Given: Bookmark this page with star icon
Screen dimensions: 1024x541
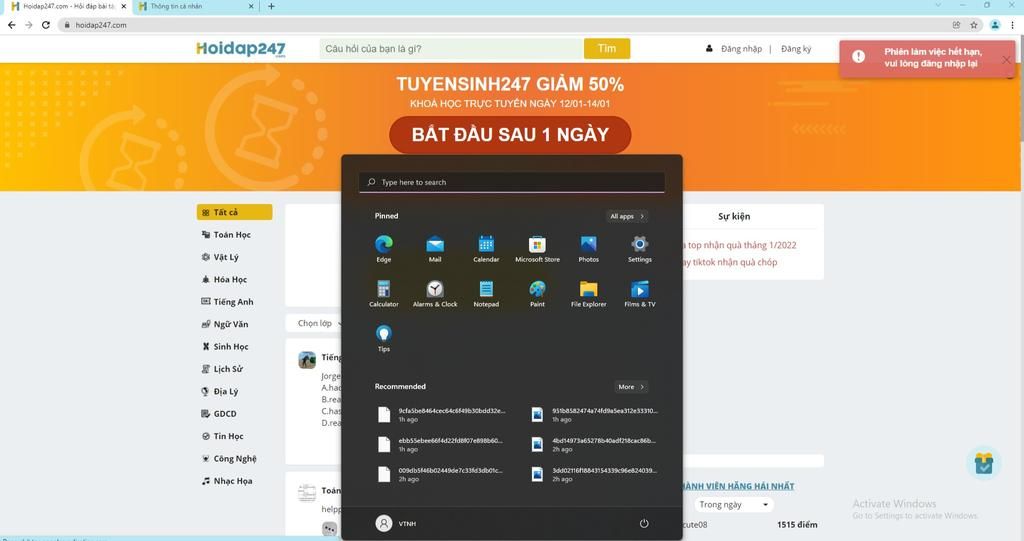Looking at the screenshot, I should 974,25.
